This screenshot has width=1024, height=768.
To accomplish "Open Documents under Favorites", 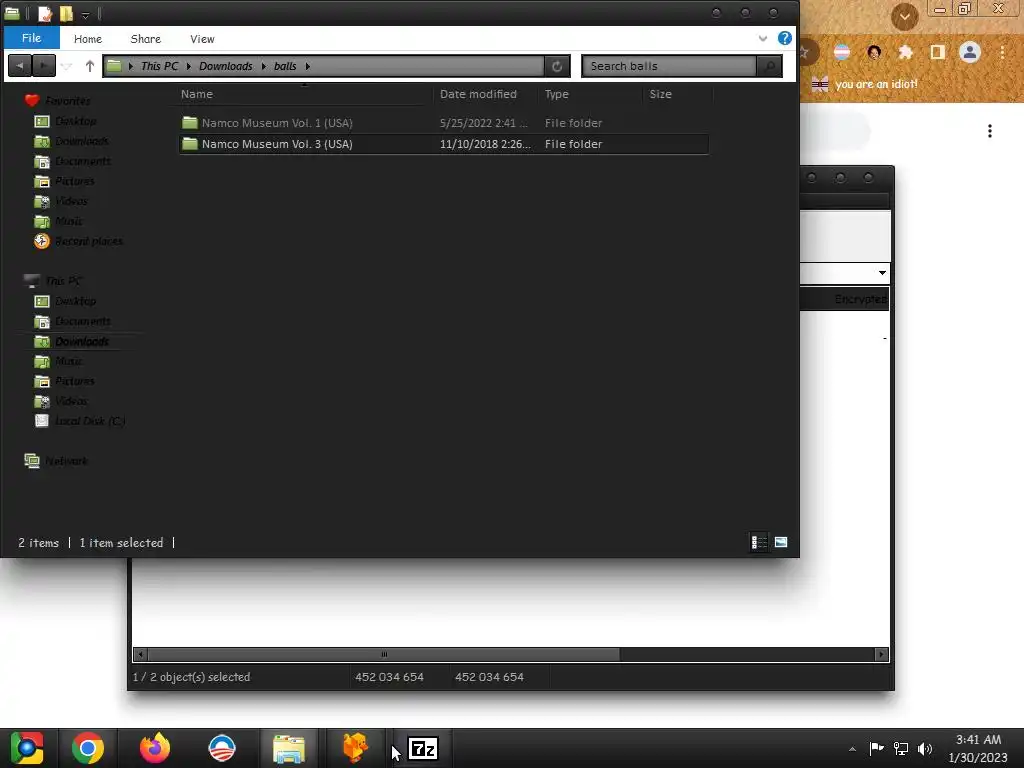I will click(72, 161).
